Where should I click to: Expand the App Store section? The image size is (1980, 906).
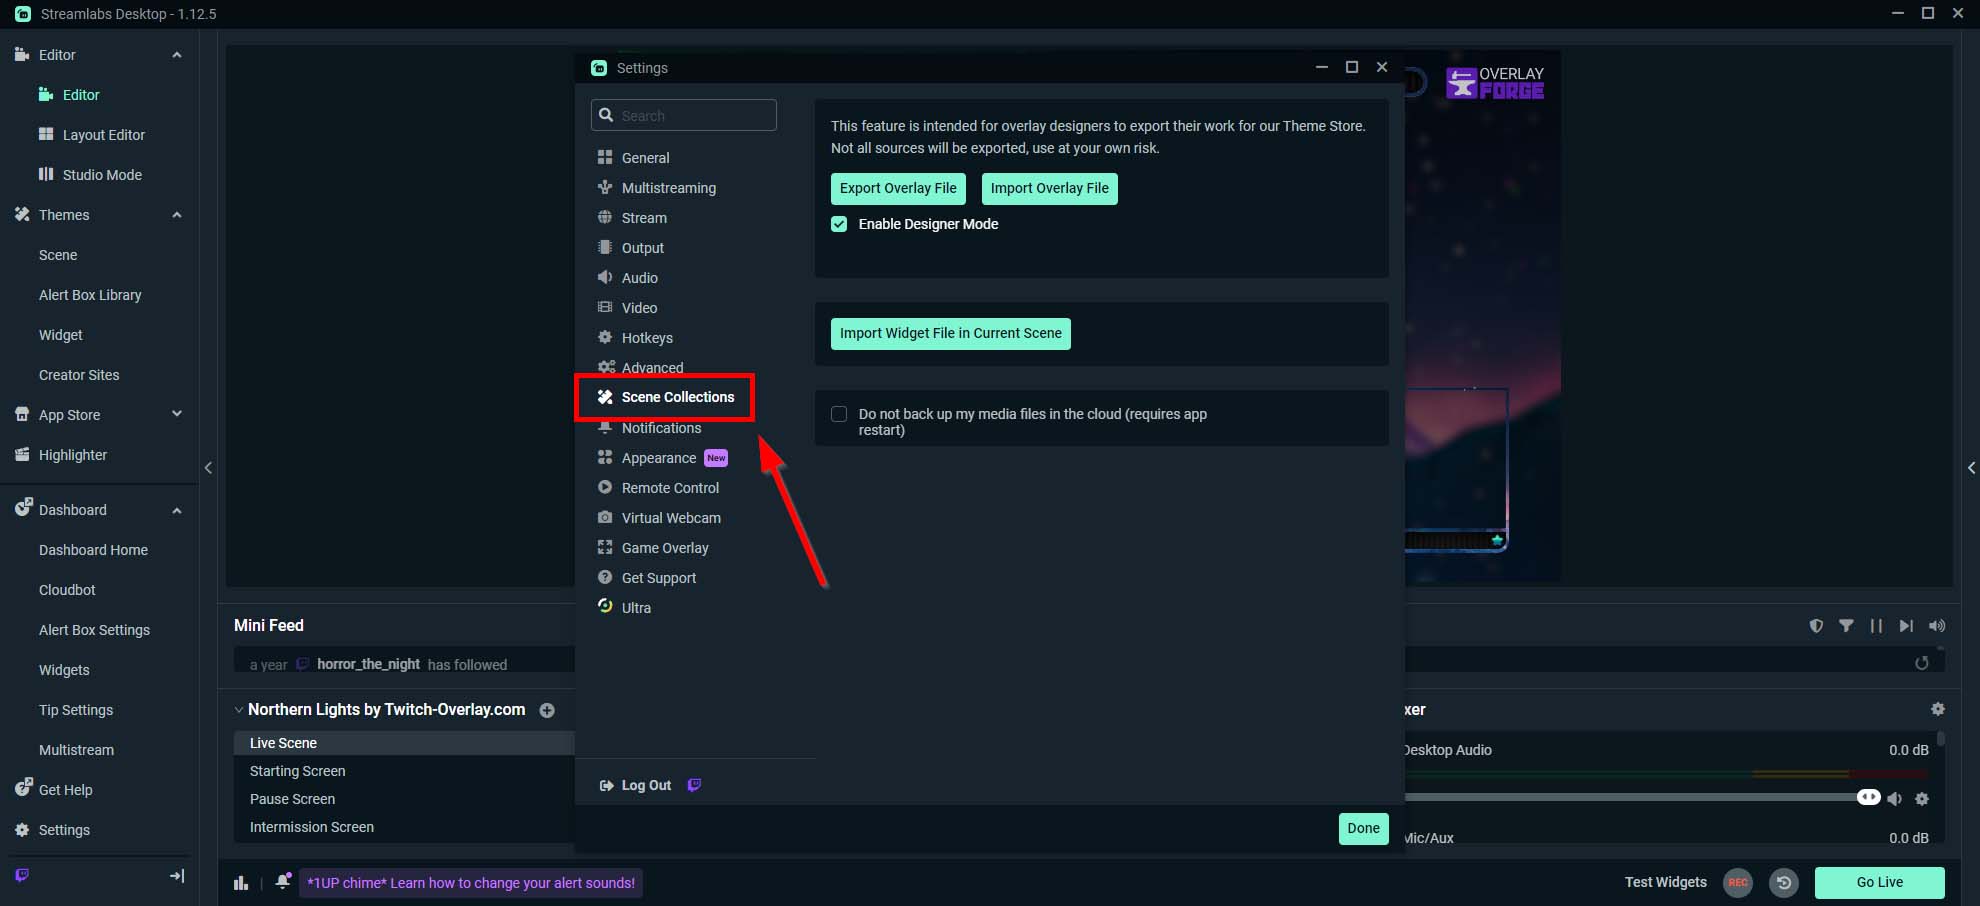176,414
